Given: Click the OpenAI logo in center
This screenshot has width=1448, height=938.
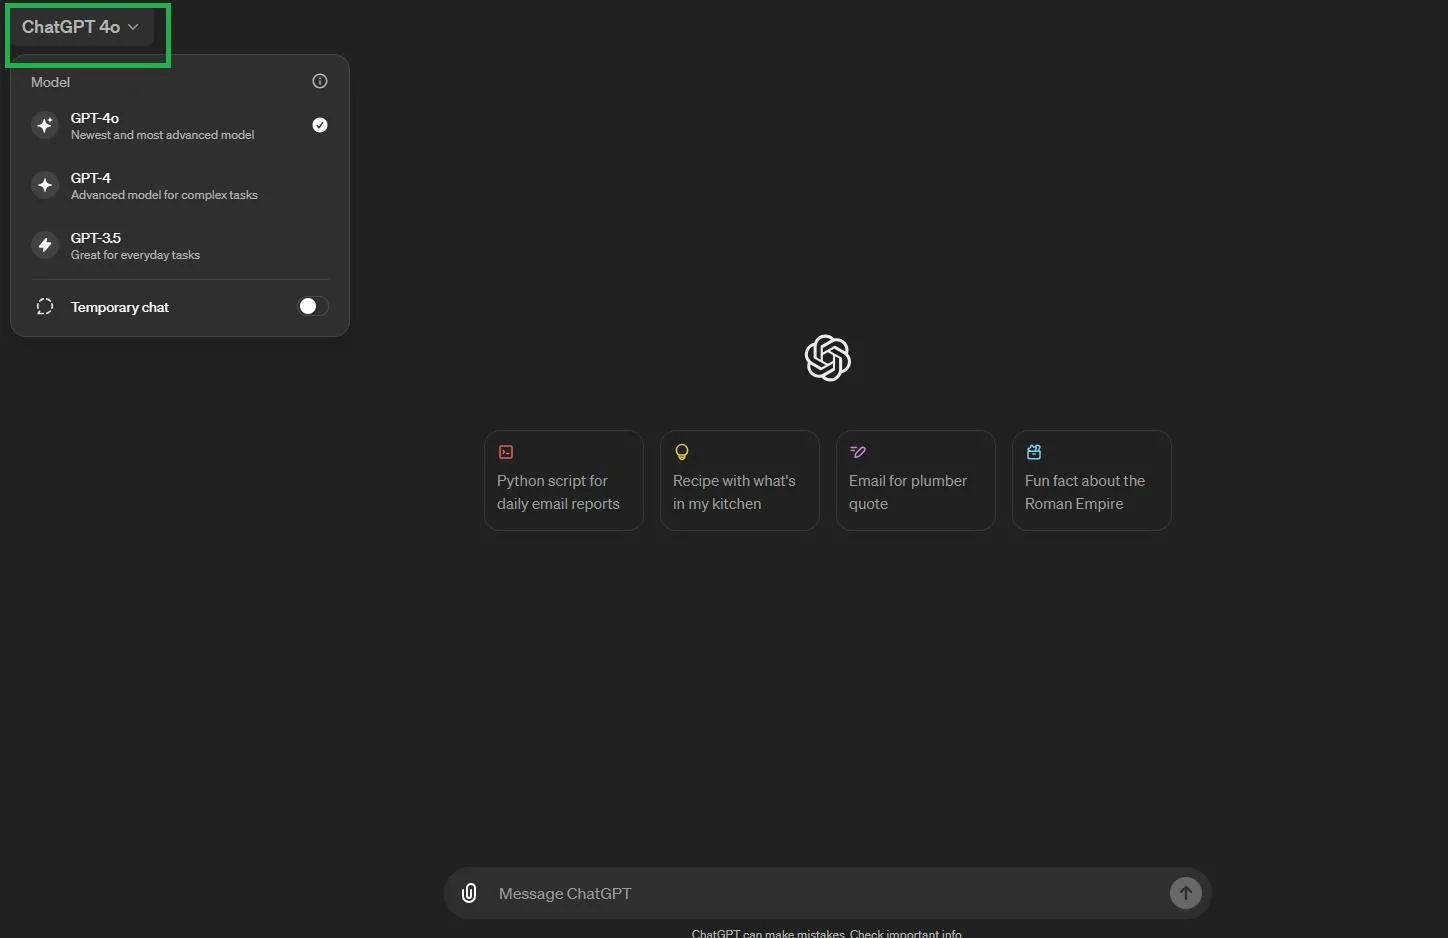Looking at the screenshot, I should 827,358.
